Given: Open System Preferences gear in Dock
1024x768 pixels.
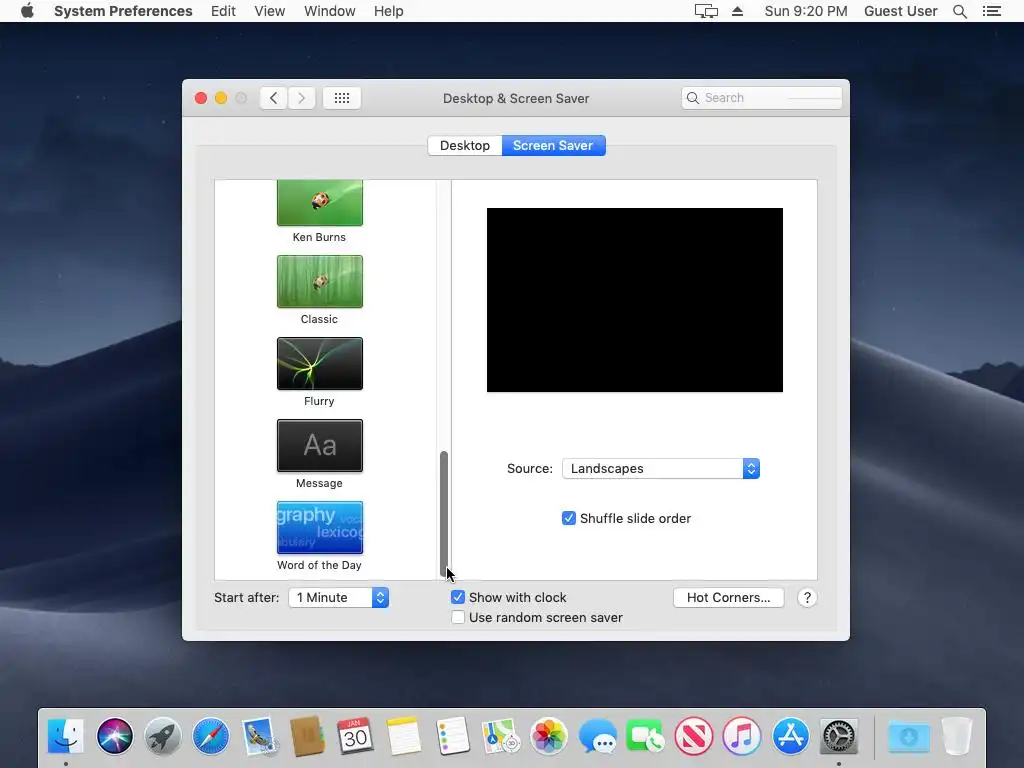Looking at the screenshot, I should pyautogui.click(x=839, y=736).
